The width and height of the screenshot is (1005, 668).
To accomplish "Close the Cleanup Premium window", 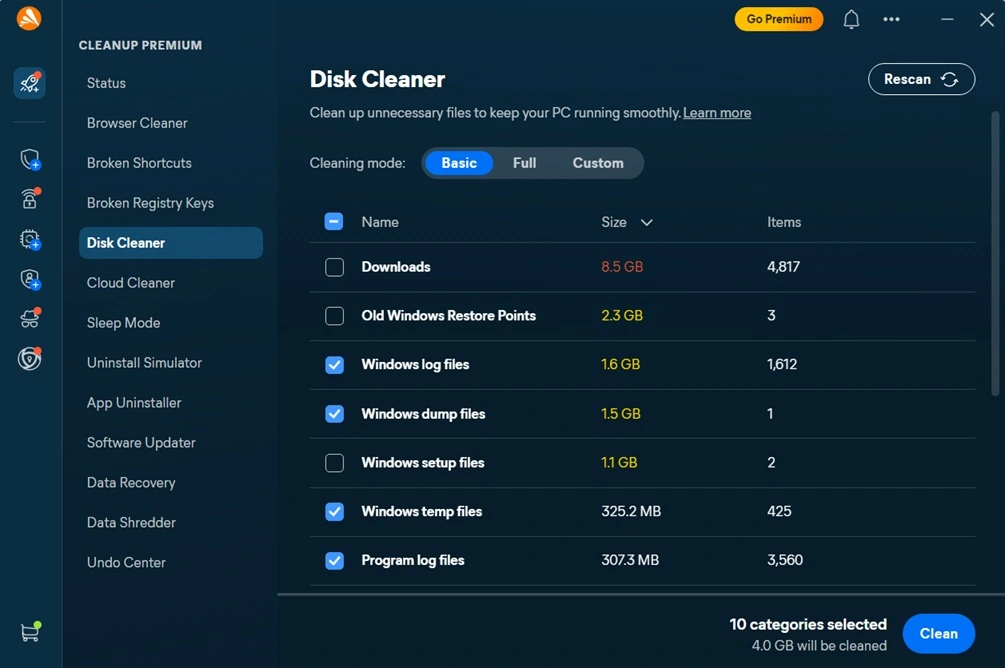I will 986,19.
